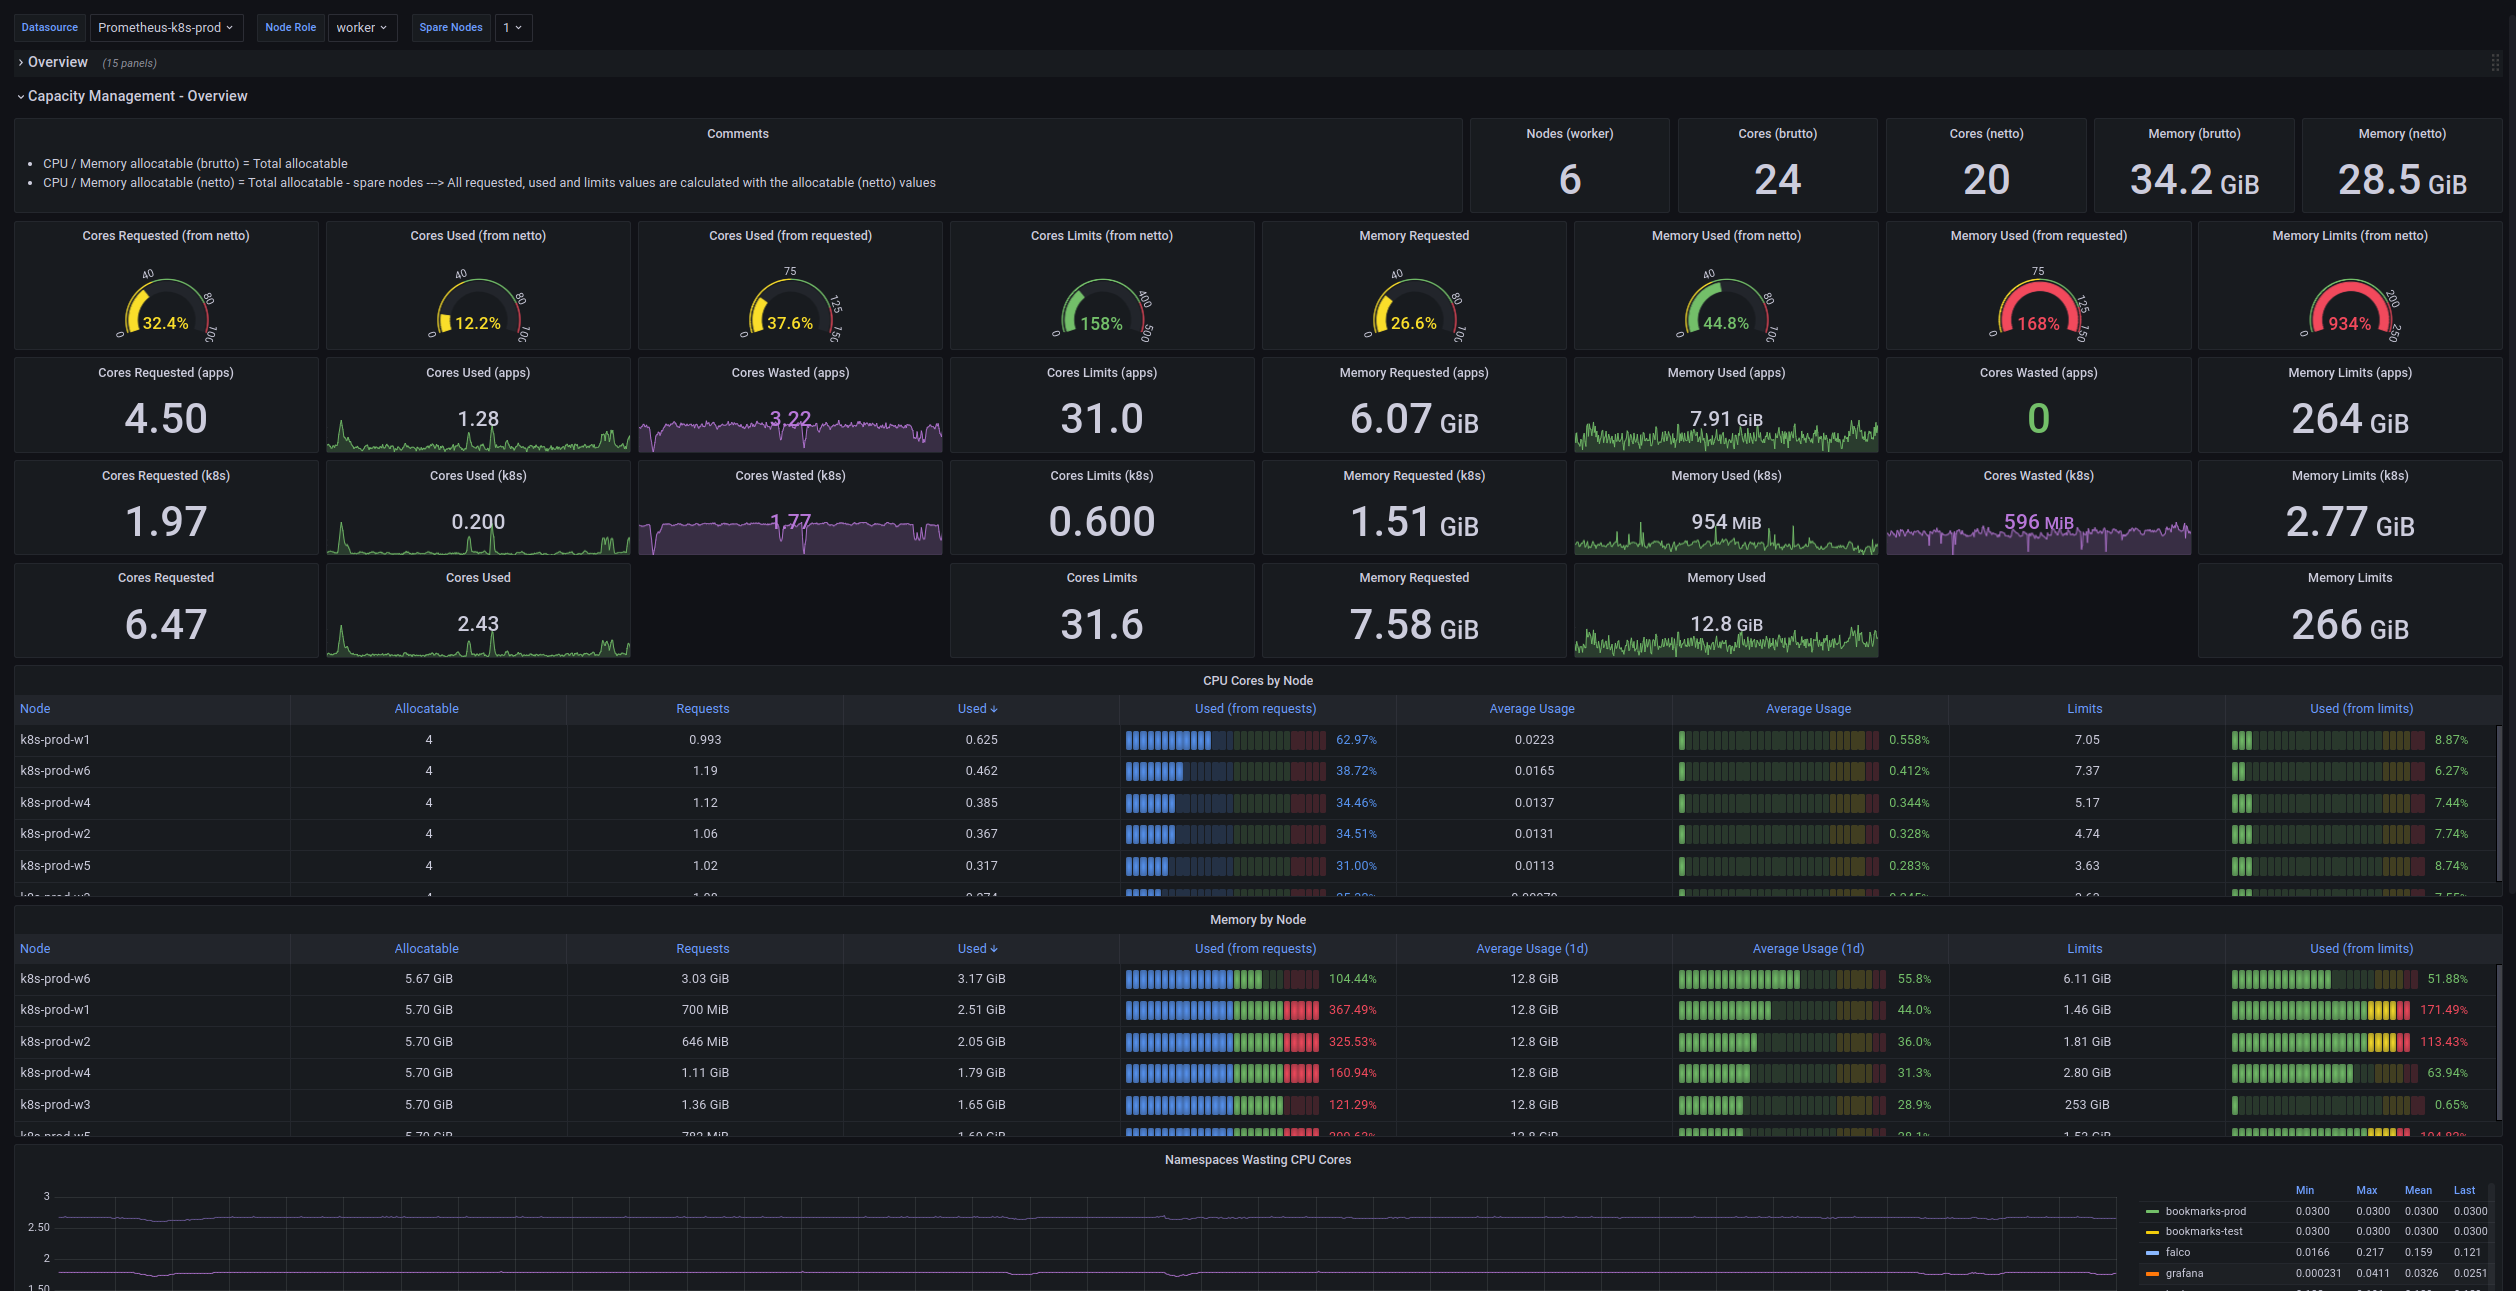Click the sort arrow on Memory Used column
2516x1291 pixels.
tap(994, 949)
